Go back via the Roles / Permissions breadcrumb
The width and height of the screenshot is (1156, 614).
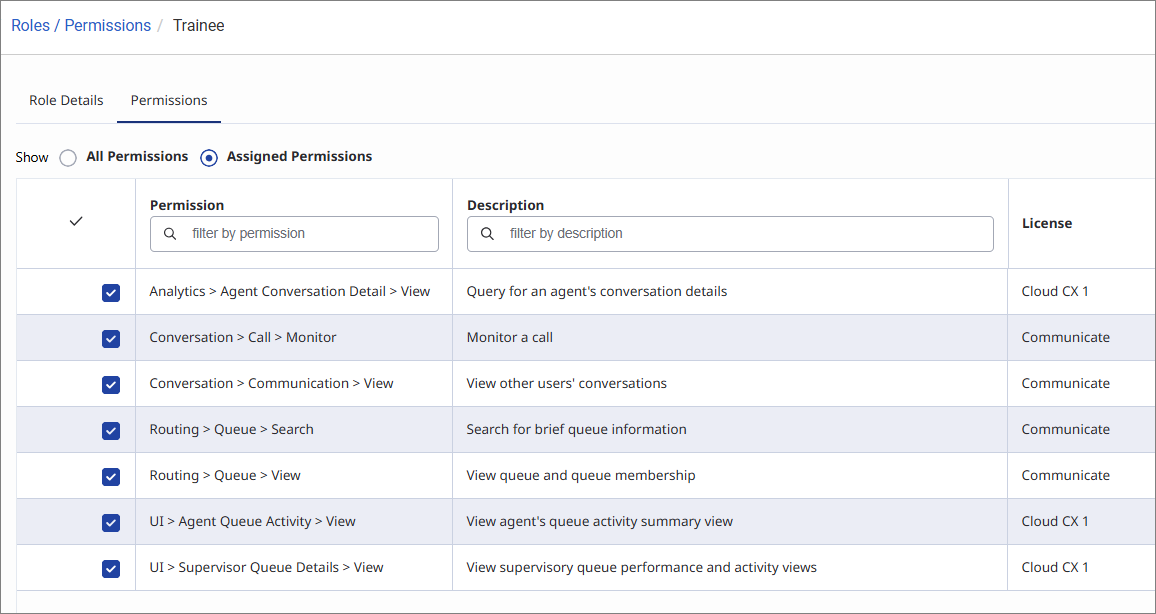point(81,26)
